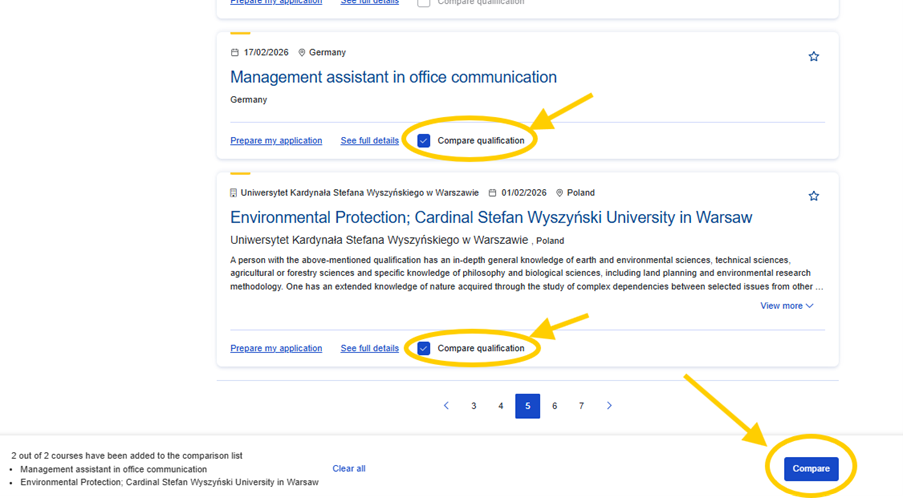This screenshot has width=903, height=498.
Task: Go to previous page using left chevron
Action: tap(446, 406)
